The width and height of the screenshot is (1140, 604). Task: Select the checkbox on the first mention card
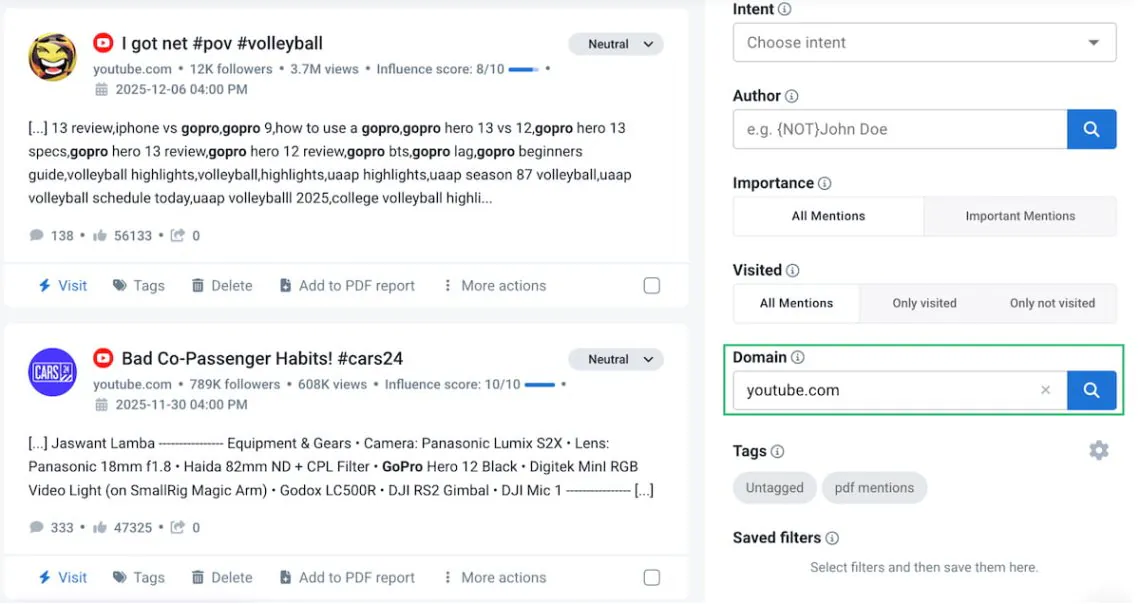point(651,285)
